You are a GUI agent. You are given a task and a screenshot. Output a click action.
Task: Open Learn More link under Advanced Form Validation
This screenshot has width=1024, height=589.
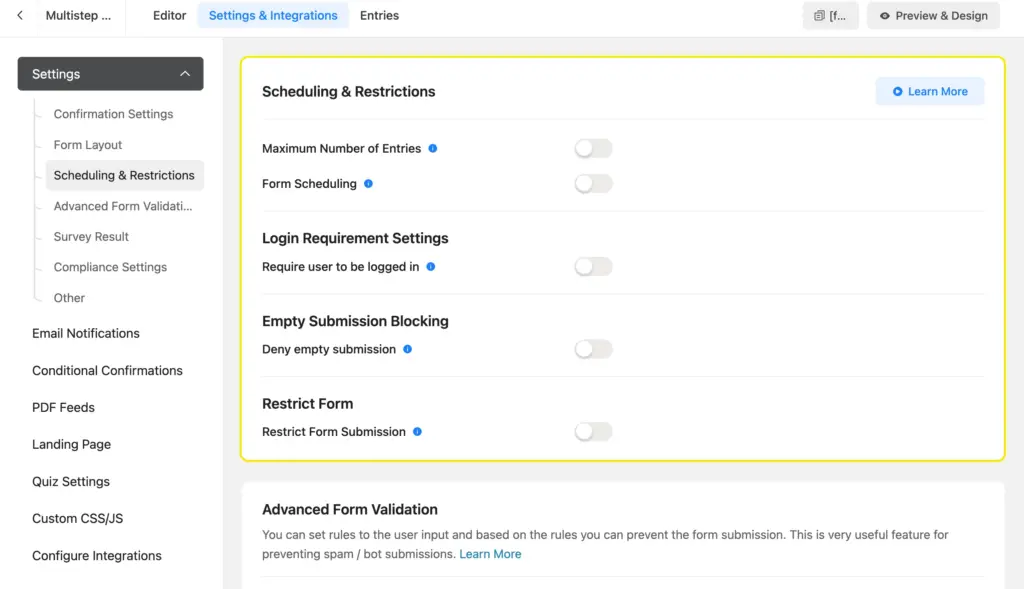tap(490, 554)
